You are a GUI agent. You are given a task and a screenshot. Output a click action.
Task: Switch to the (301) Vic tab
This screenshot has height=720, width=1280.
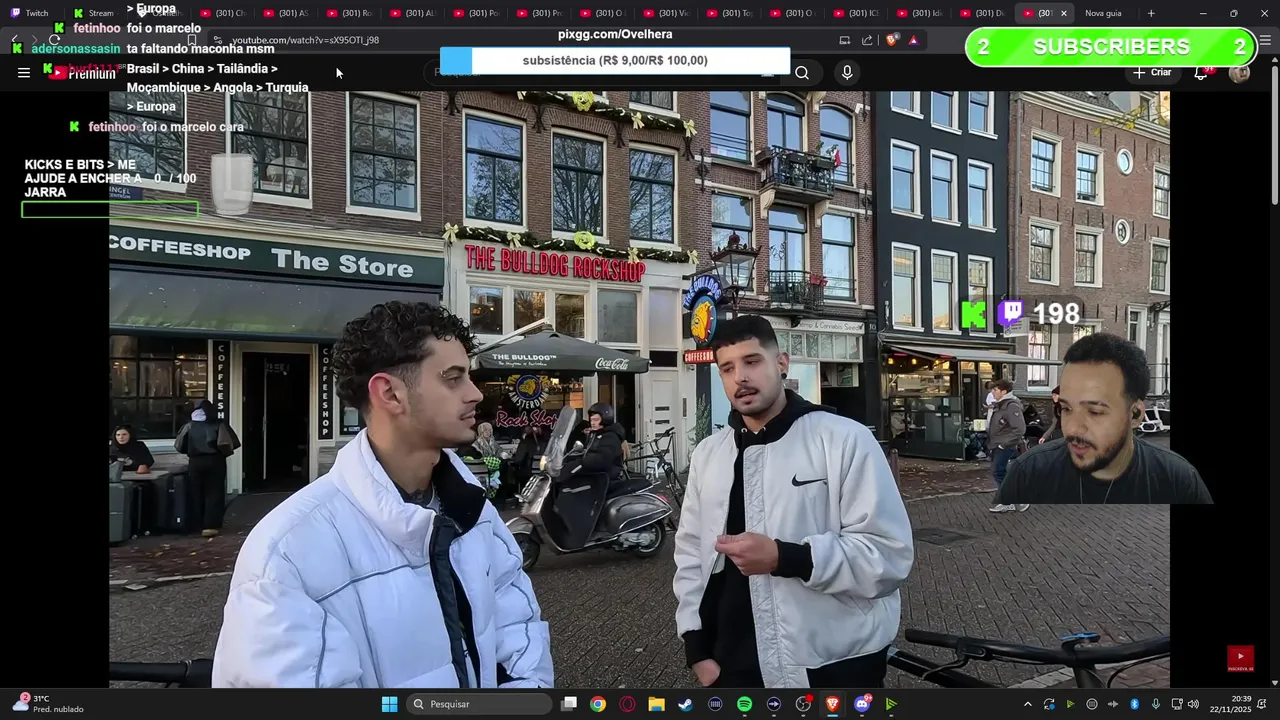(666, 13)
